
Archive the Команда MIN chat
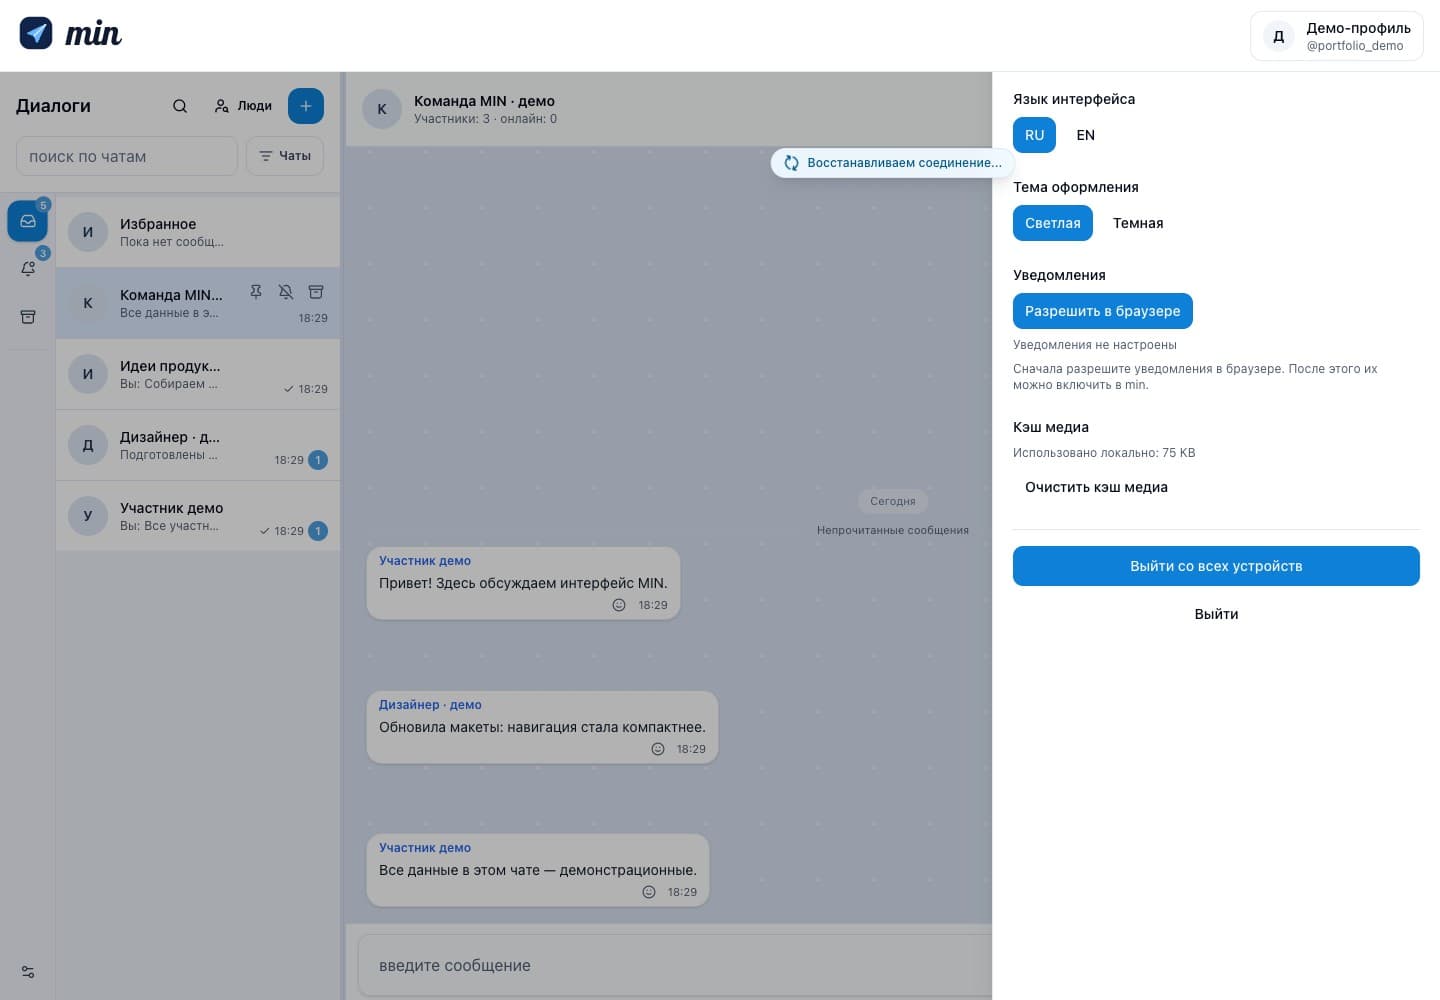316,292
